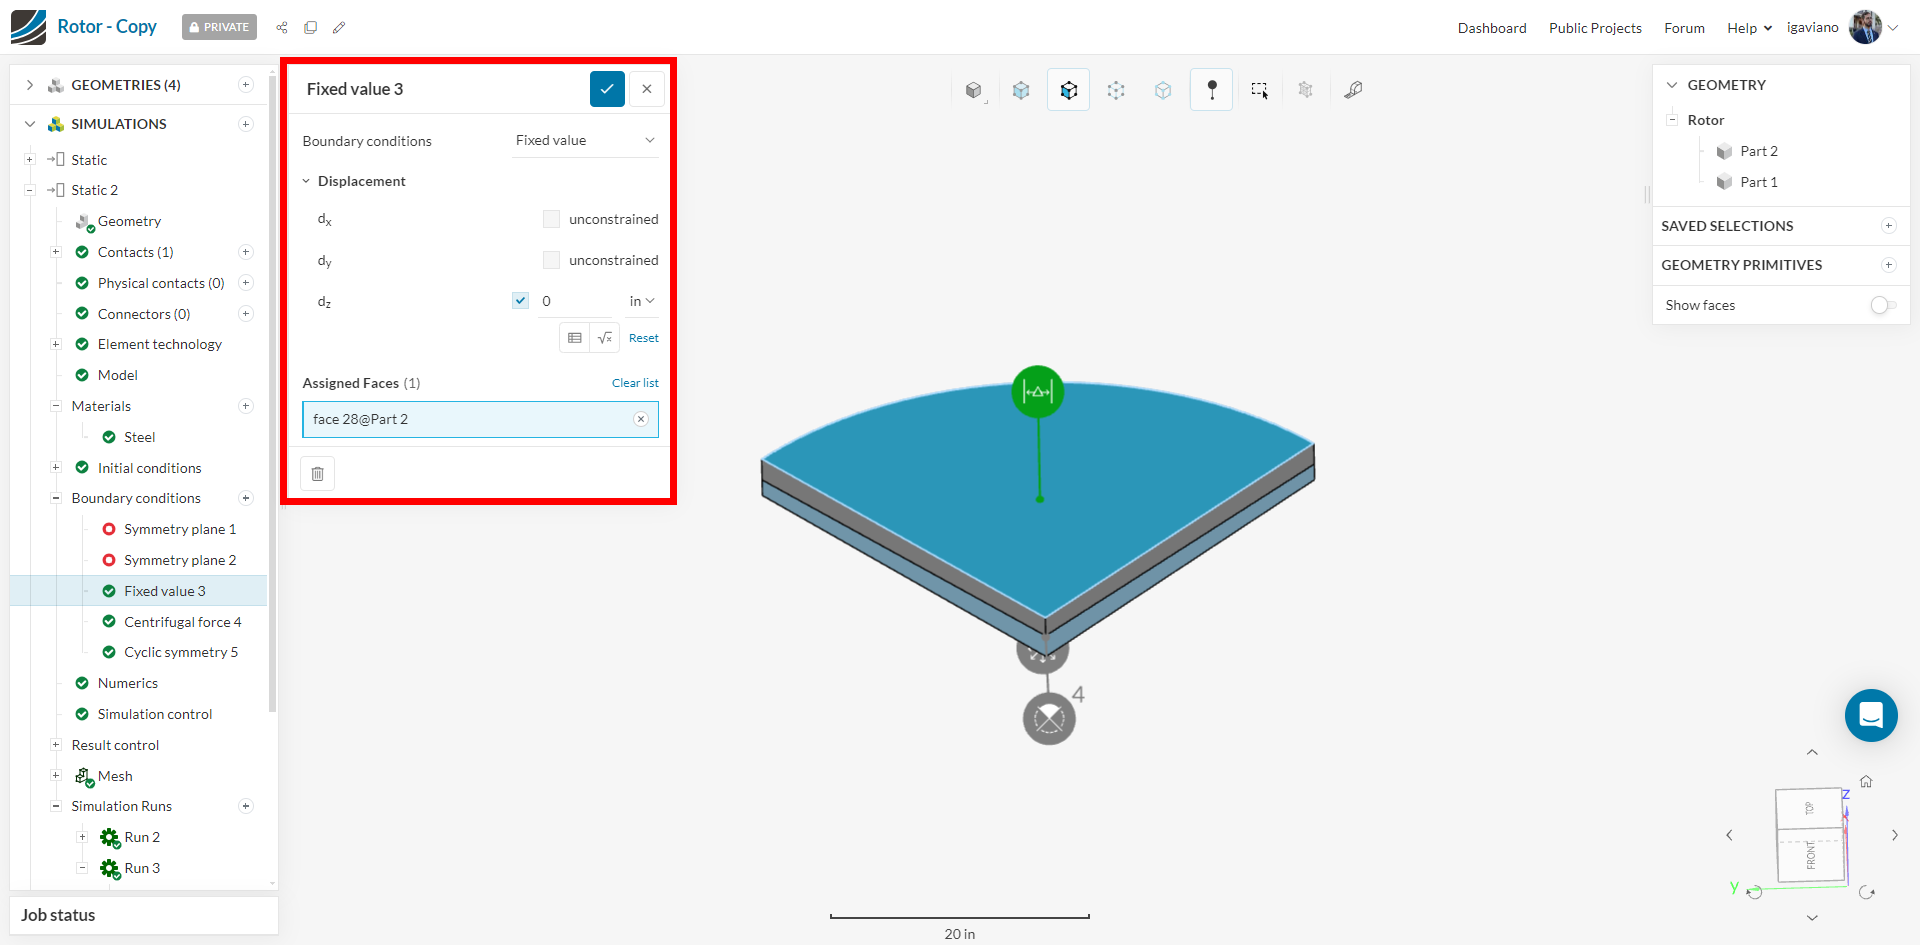Image resolution: width=1920 pixels, height=945 pixels.
Task: Activate the dotted-cube edge selection tool
Action: pyautogui.click(x=1116, y=90)
